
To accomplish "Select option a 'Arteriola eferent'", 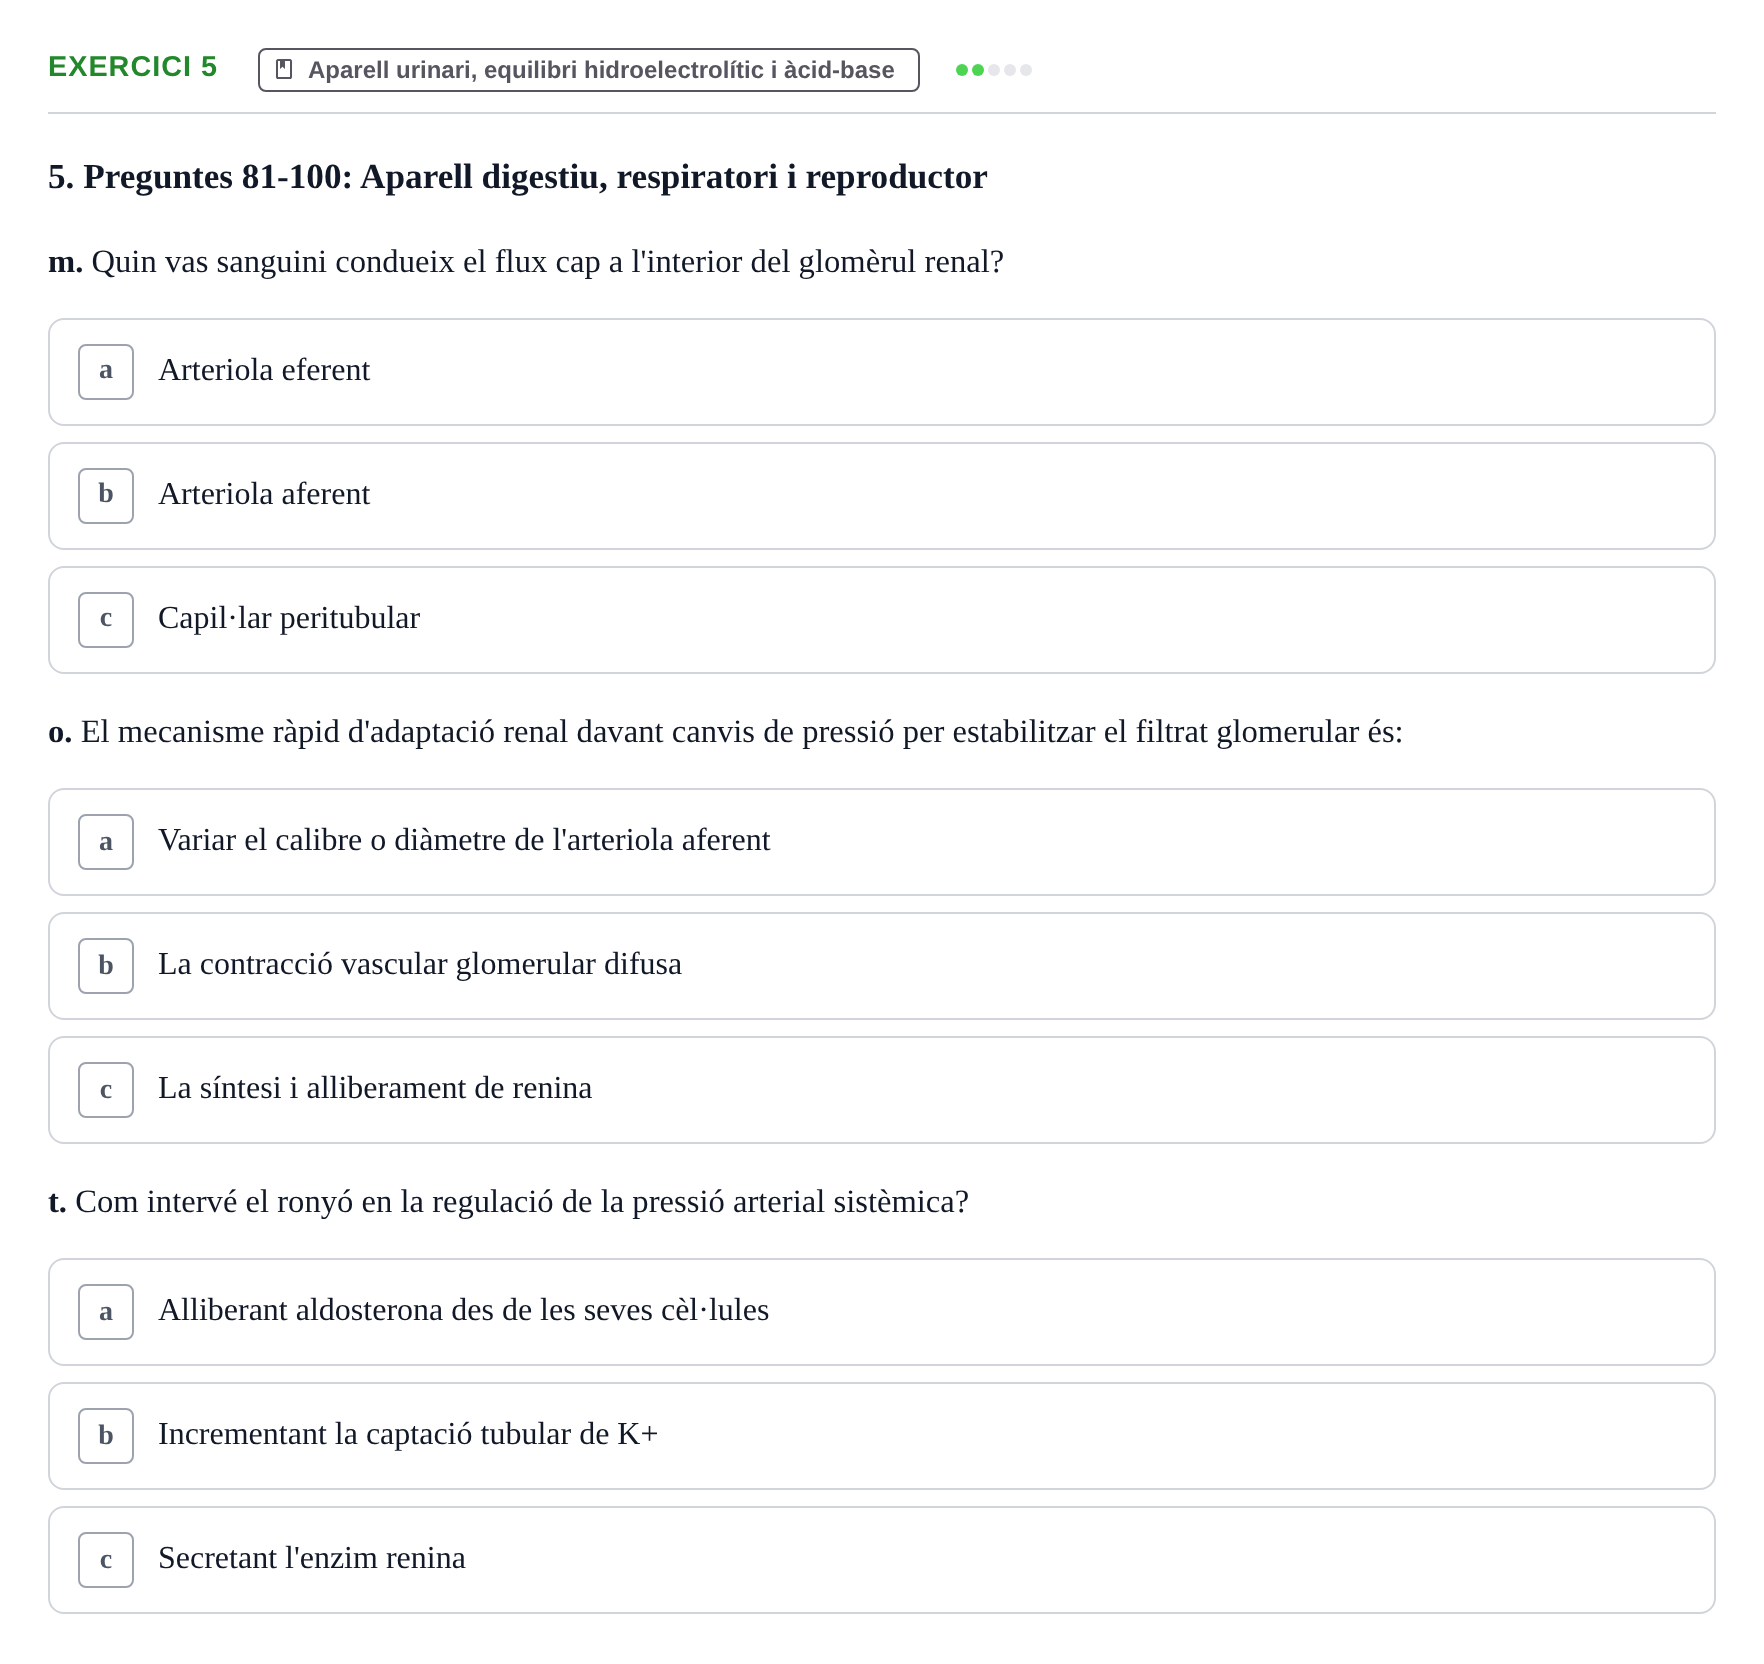I will click(x=881, y=372).
